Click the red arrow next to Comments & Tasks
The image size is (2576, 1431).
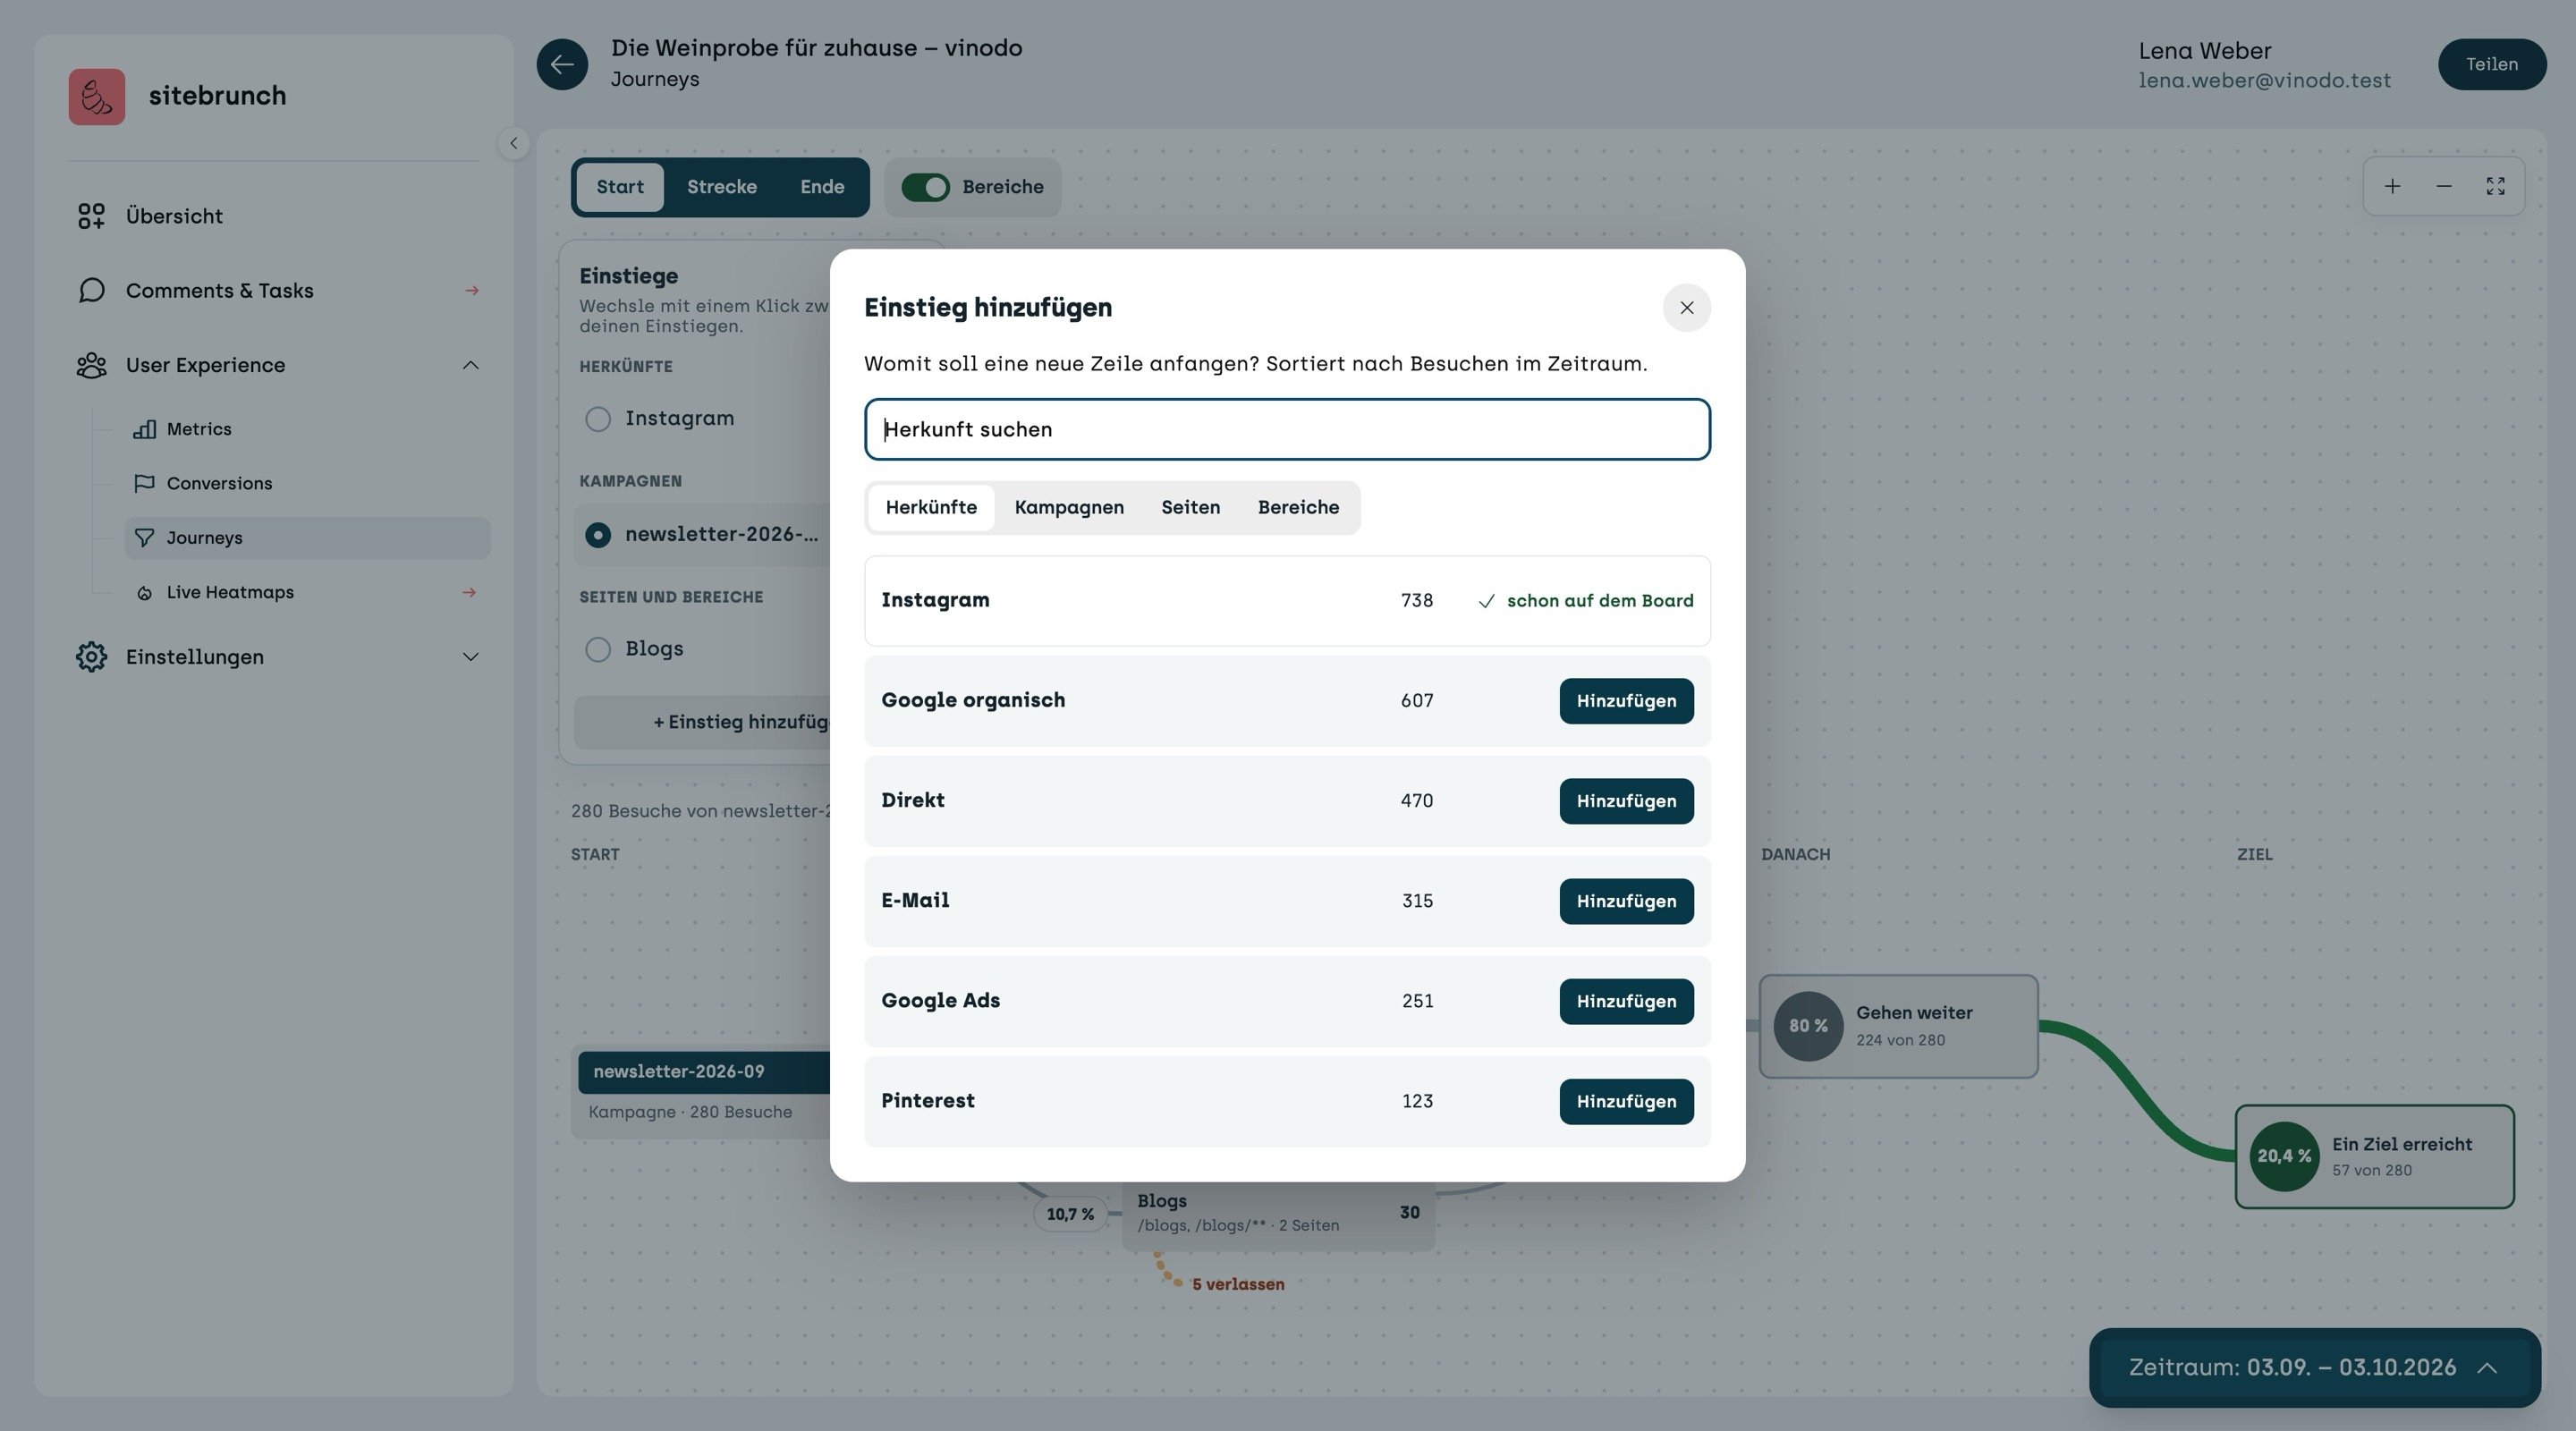pyautogui.click(x=472, y=291)
